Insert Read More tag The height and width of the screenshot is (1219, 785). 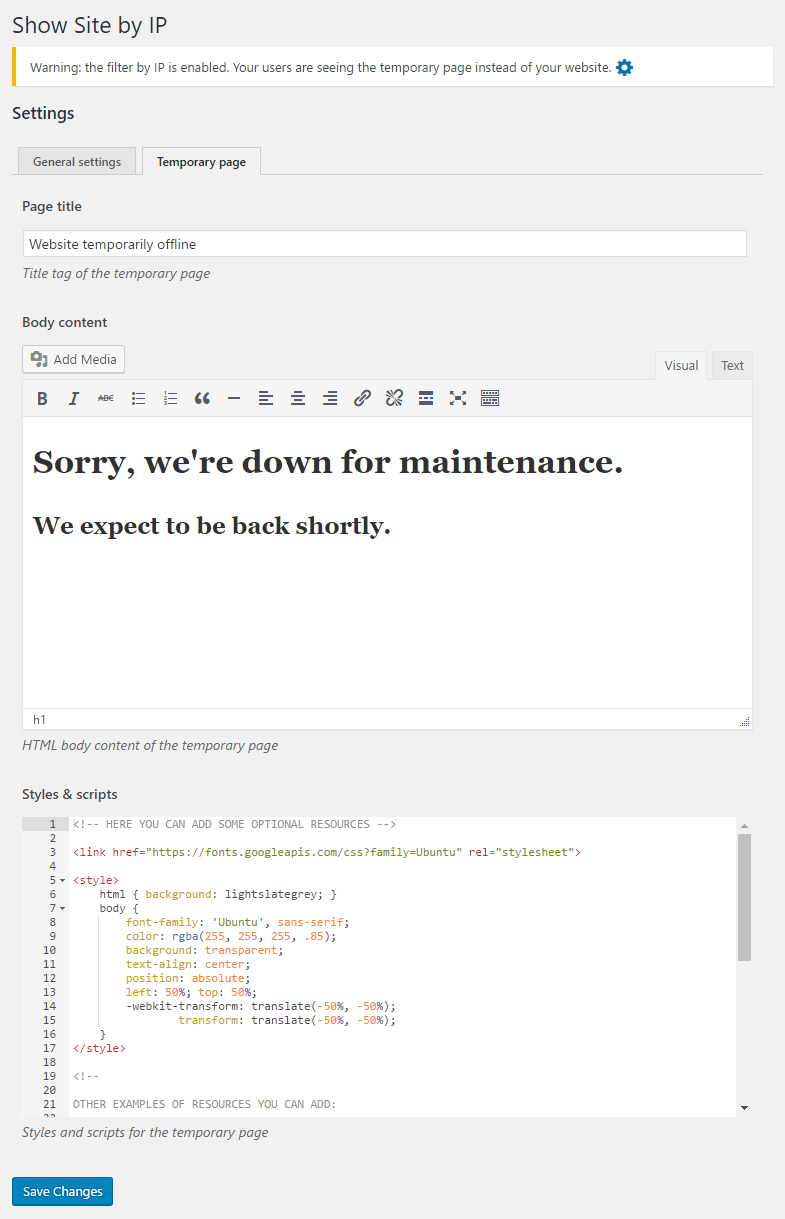426,398
